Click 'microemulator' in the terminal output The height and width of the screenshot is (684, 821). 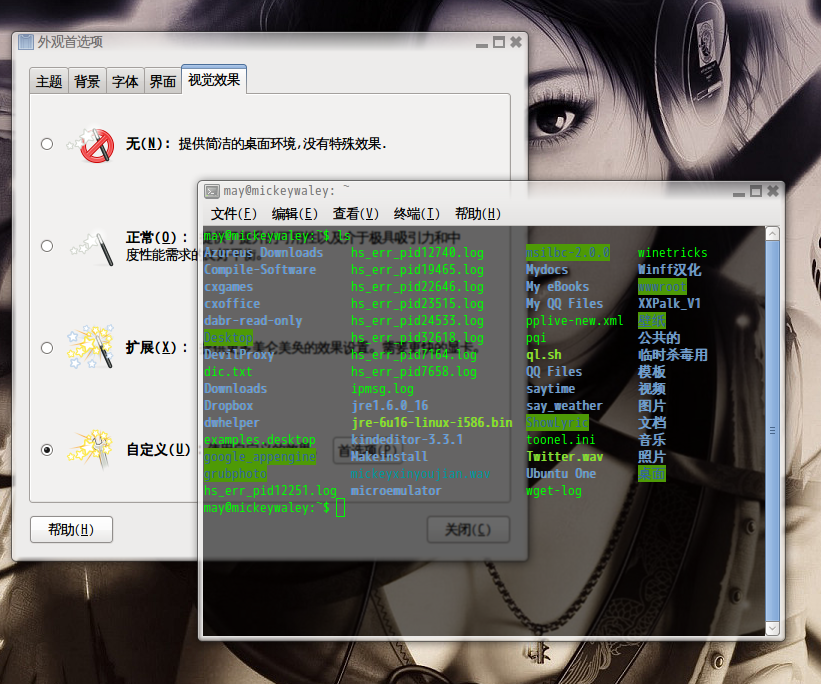(x=396, y=491)
